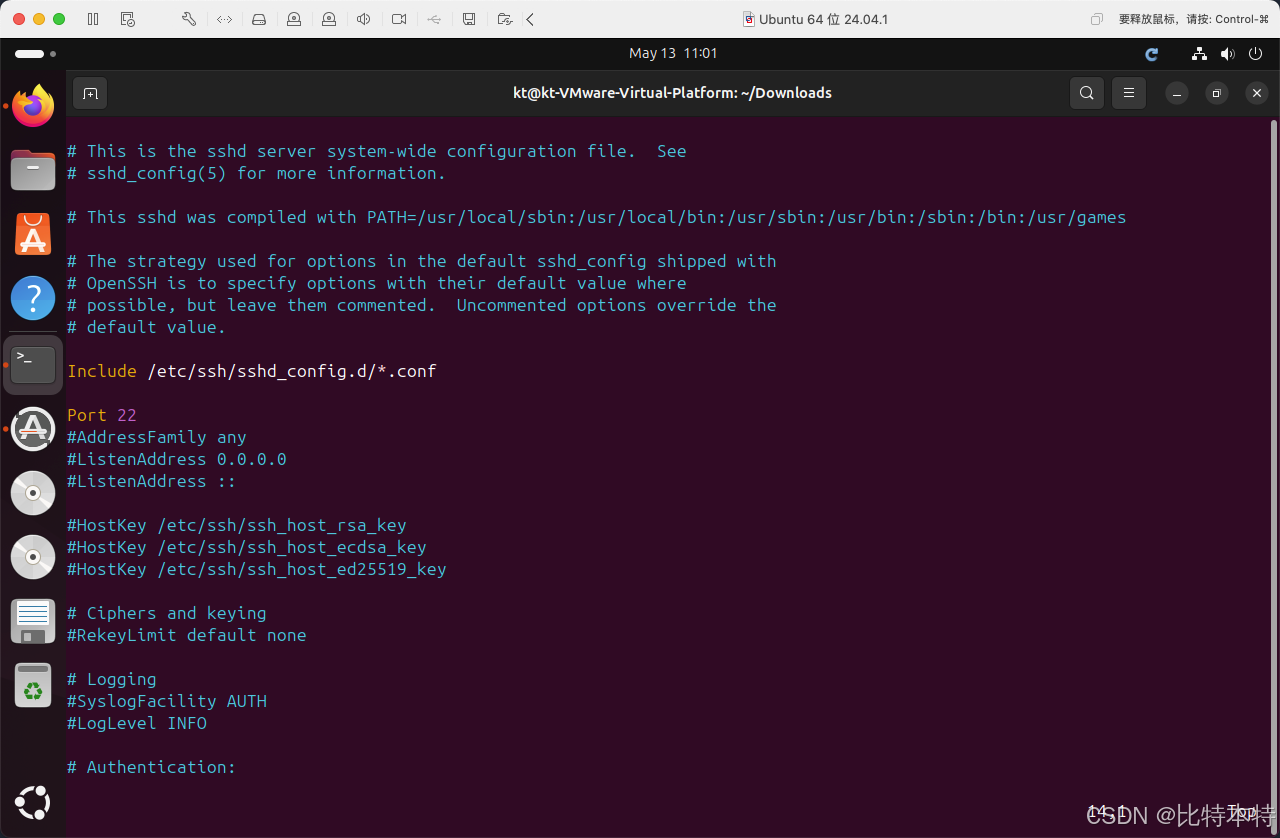1280x838 pixels.
Task: Collapse the VMware device toolbar with the chevron
Action: pos(530,19)
